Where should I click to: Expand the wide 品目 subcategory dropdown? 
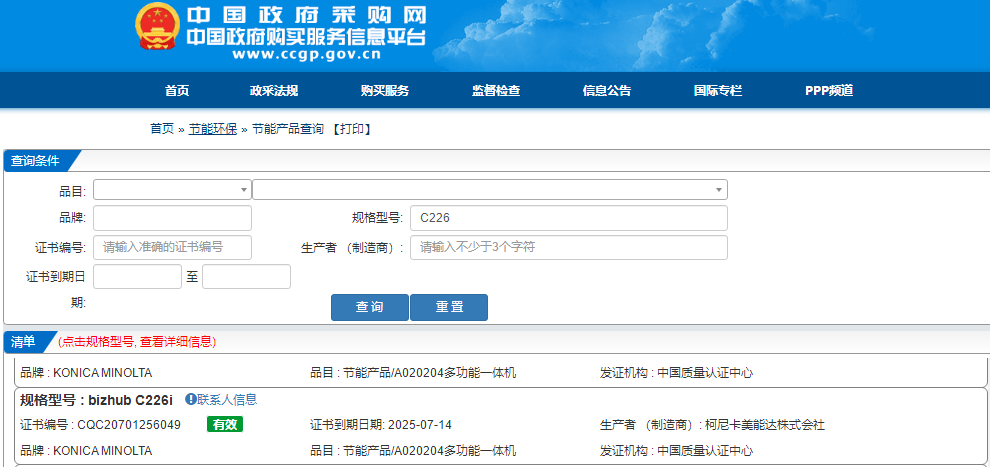pos(490,189)
